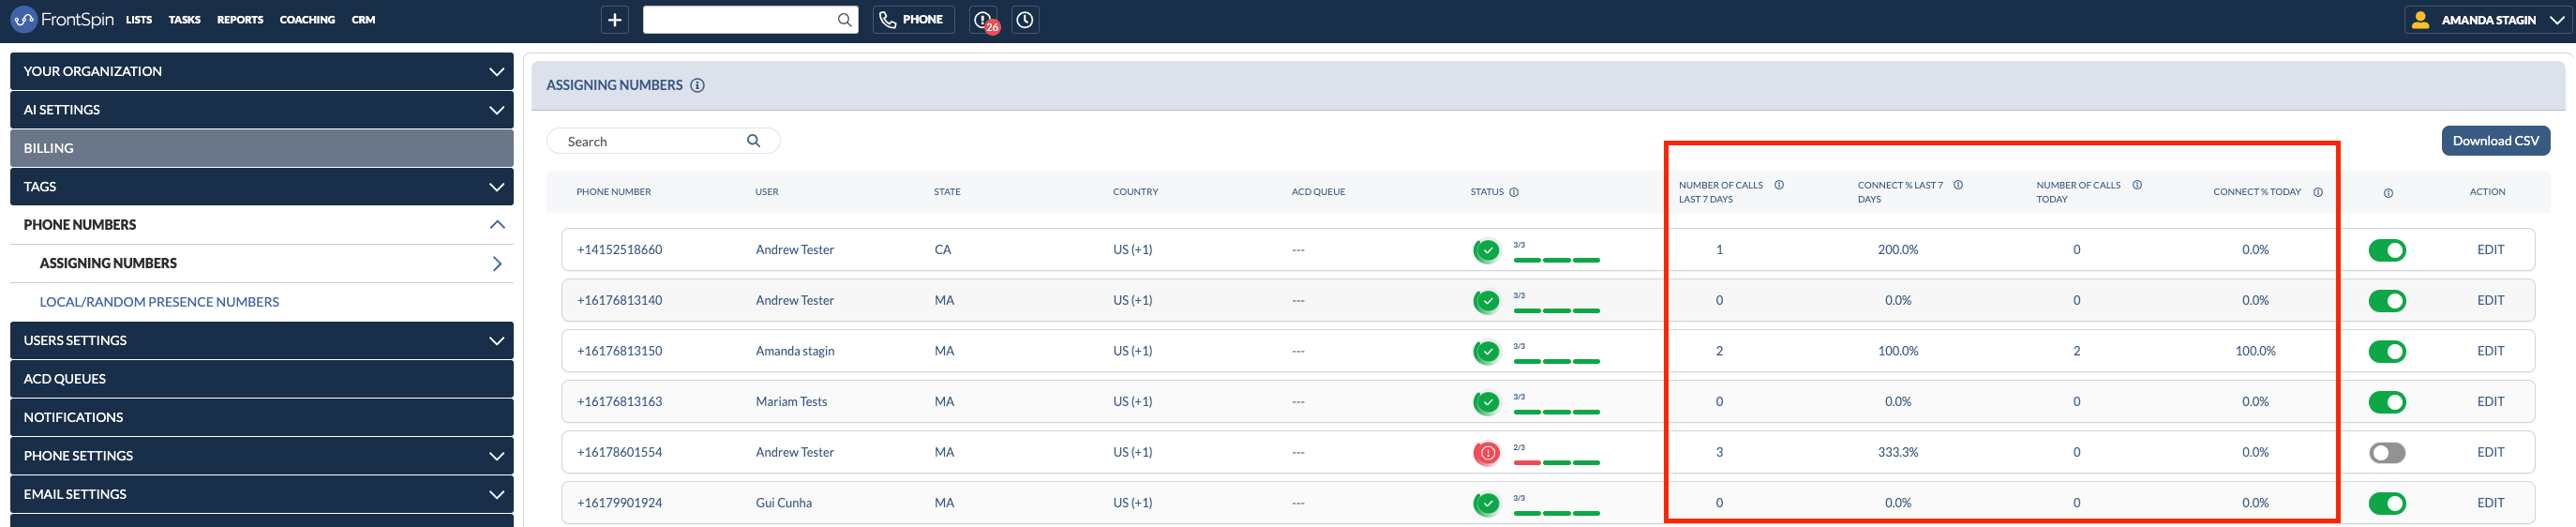
Task: Click green check status icon for +16176813163
Action: click(x=1487, y=403)
